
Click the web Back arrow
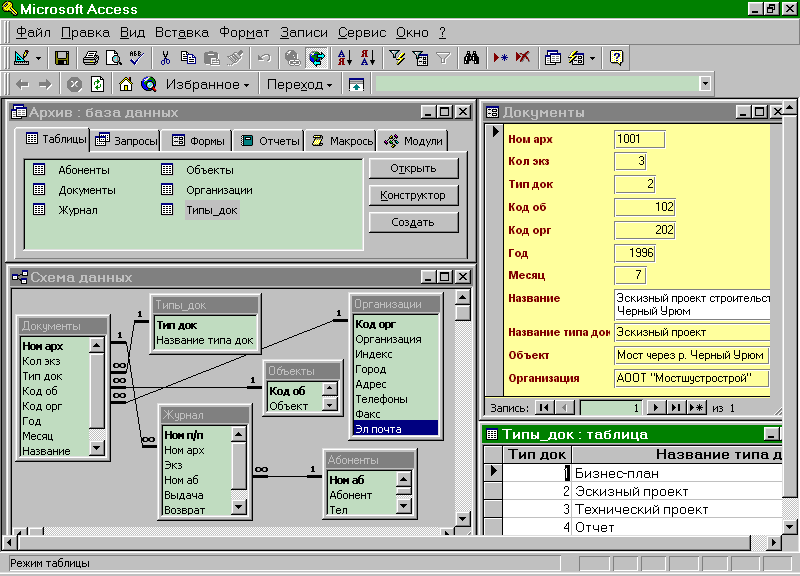click(22, 84)
